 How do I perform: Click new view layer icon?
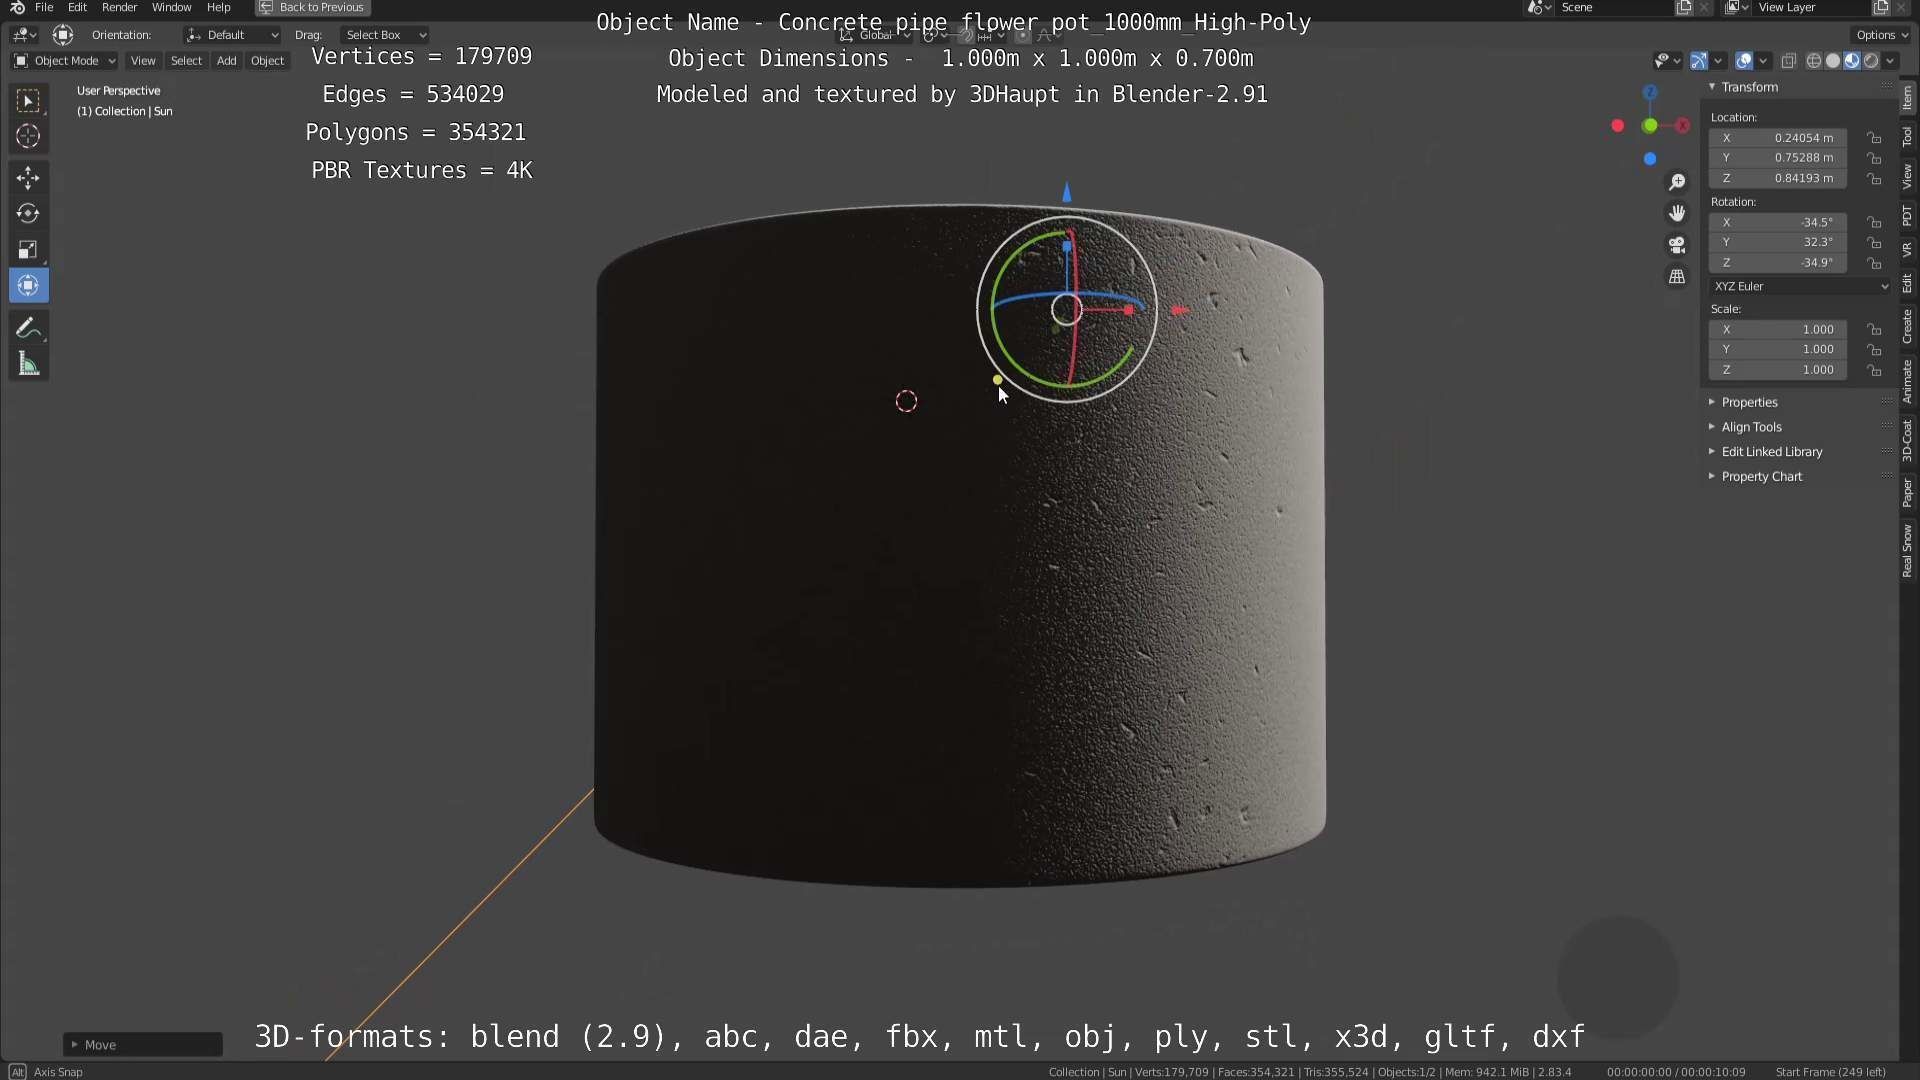coord(1881,7)
